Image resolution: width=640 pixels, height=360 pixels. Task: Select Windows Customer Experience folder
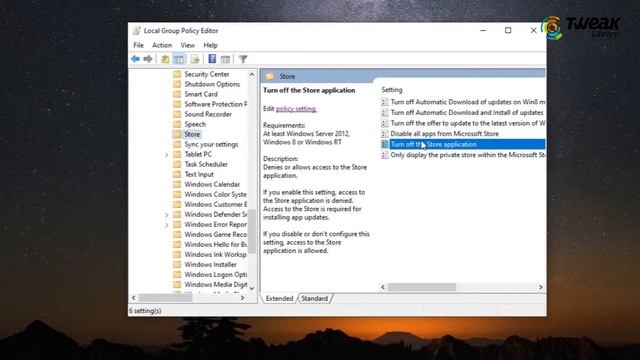point(216,204)
